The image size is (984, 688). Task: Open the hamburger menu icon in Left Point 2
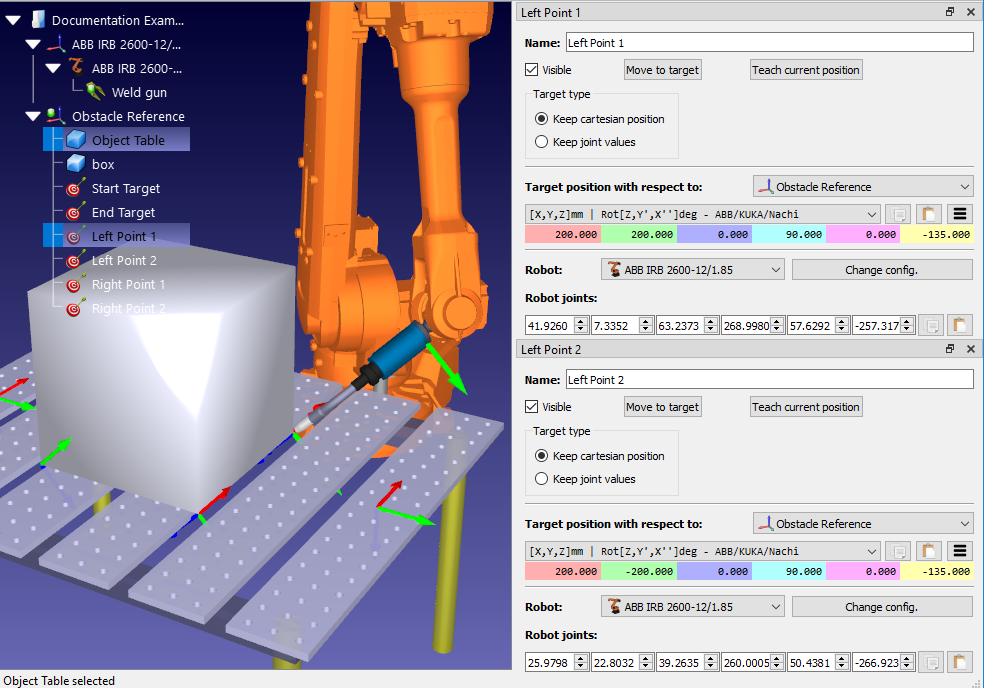[x=960, y=551]
